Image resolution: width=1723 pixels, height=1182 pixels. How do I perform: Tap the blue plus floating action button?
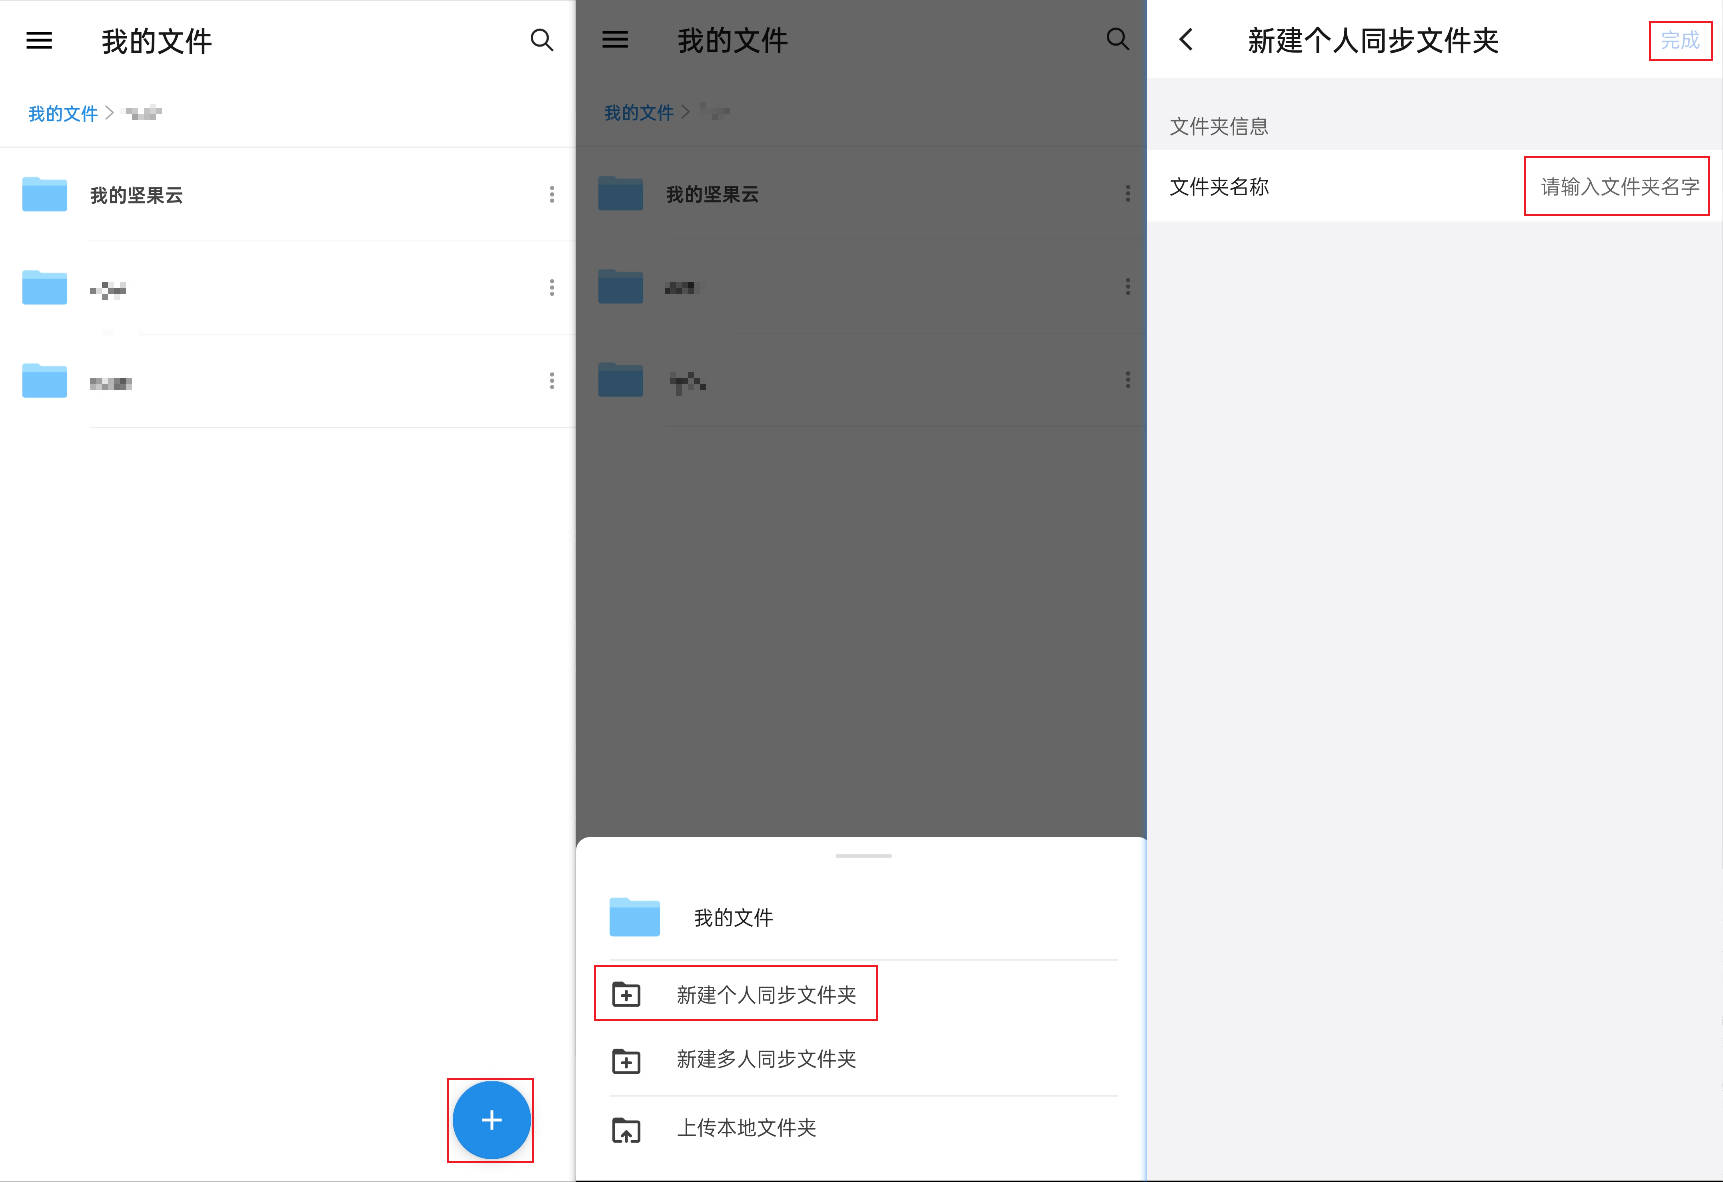[491, 1120]
